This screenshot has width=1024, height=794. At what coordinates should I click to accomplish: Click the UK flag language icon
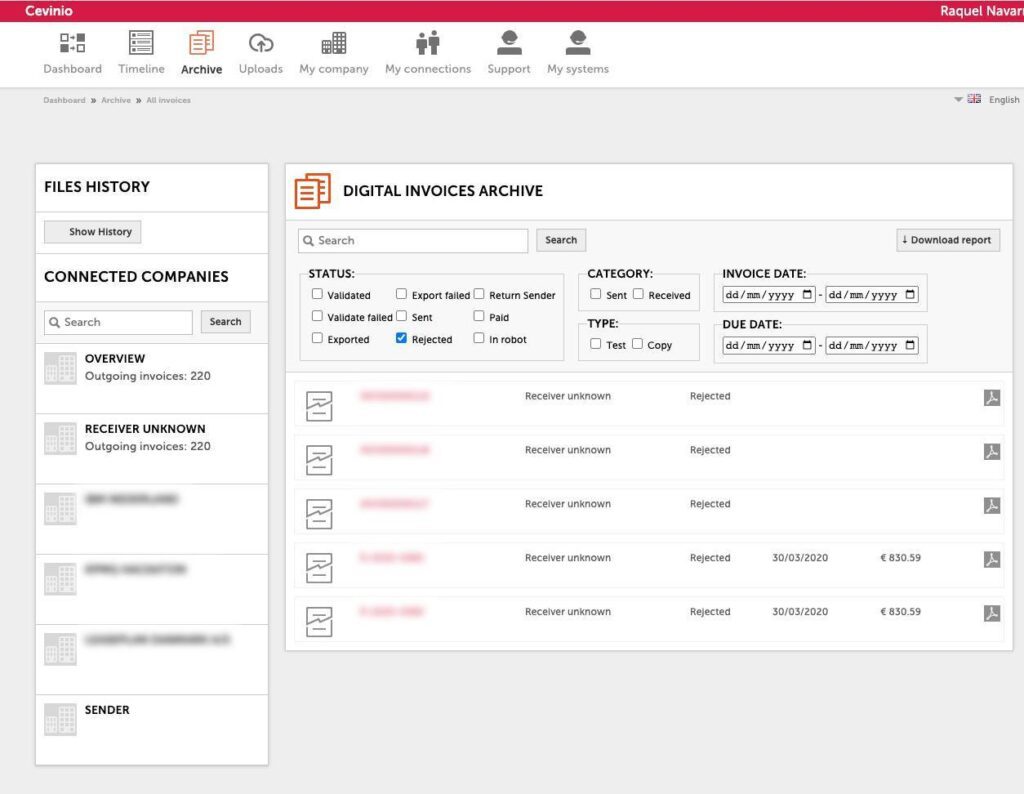(x=974, y=99)
